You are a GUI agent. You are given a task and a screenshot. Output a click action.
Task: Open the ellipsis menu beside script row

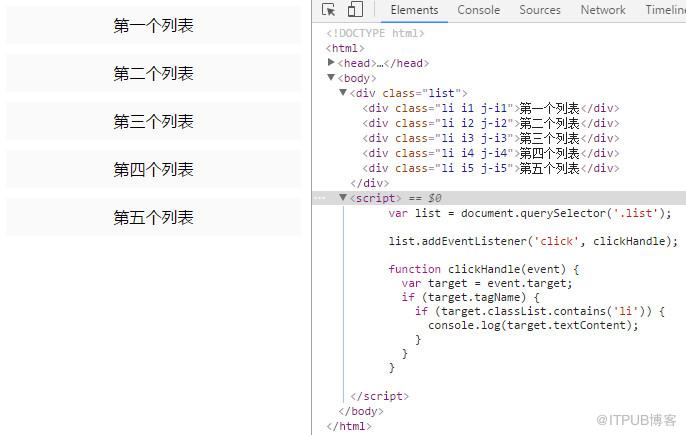(x=319, y=198)
